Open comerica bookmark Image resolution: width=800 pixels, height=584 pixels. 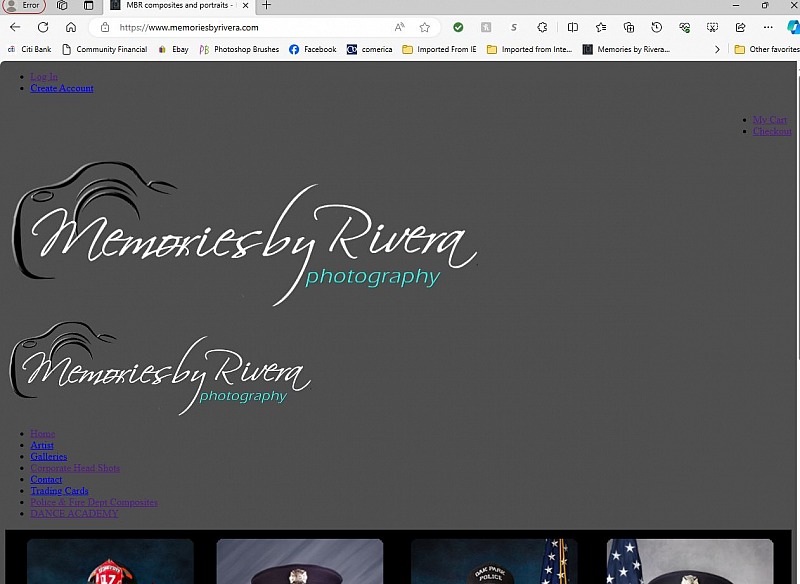[x=370, y=49]
